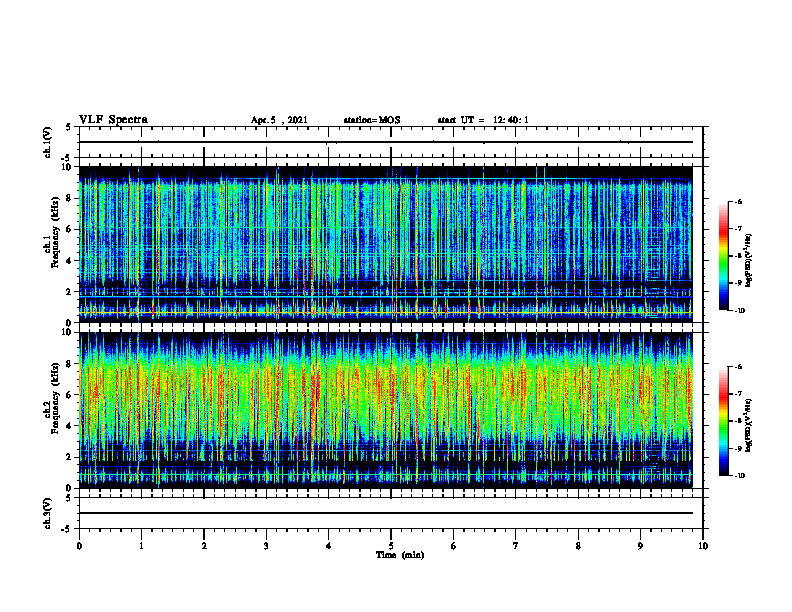Click the "-6" tick on ch.1 color bar

[x=737, y=201]
